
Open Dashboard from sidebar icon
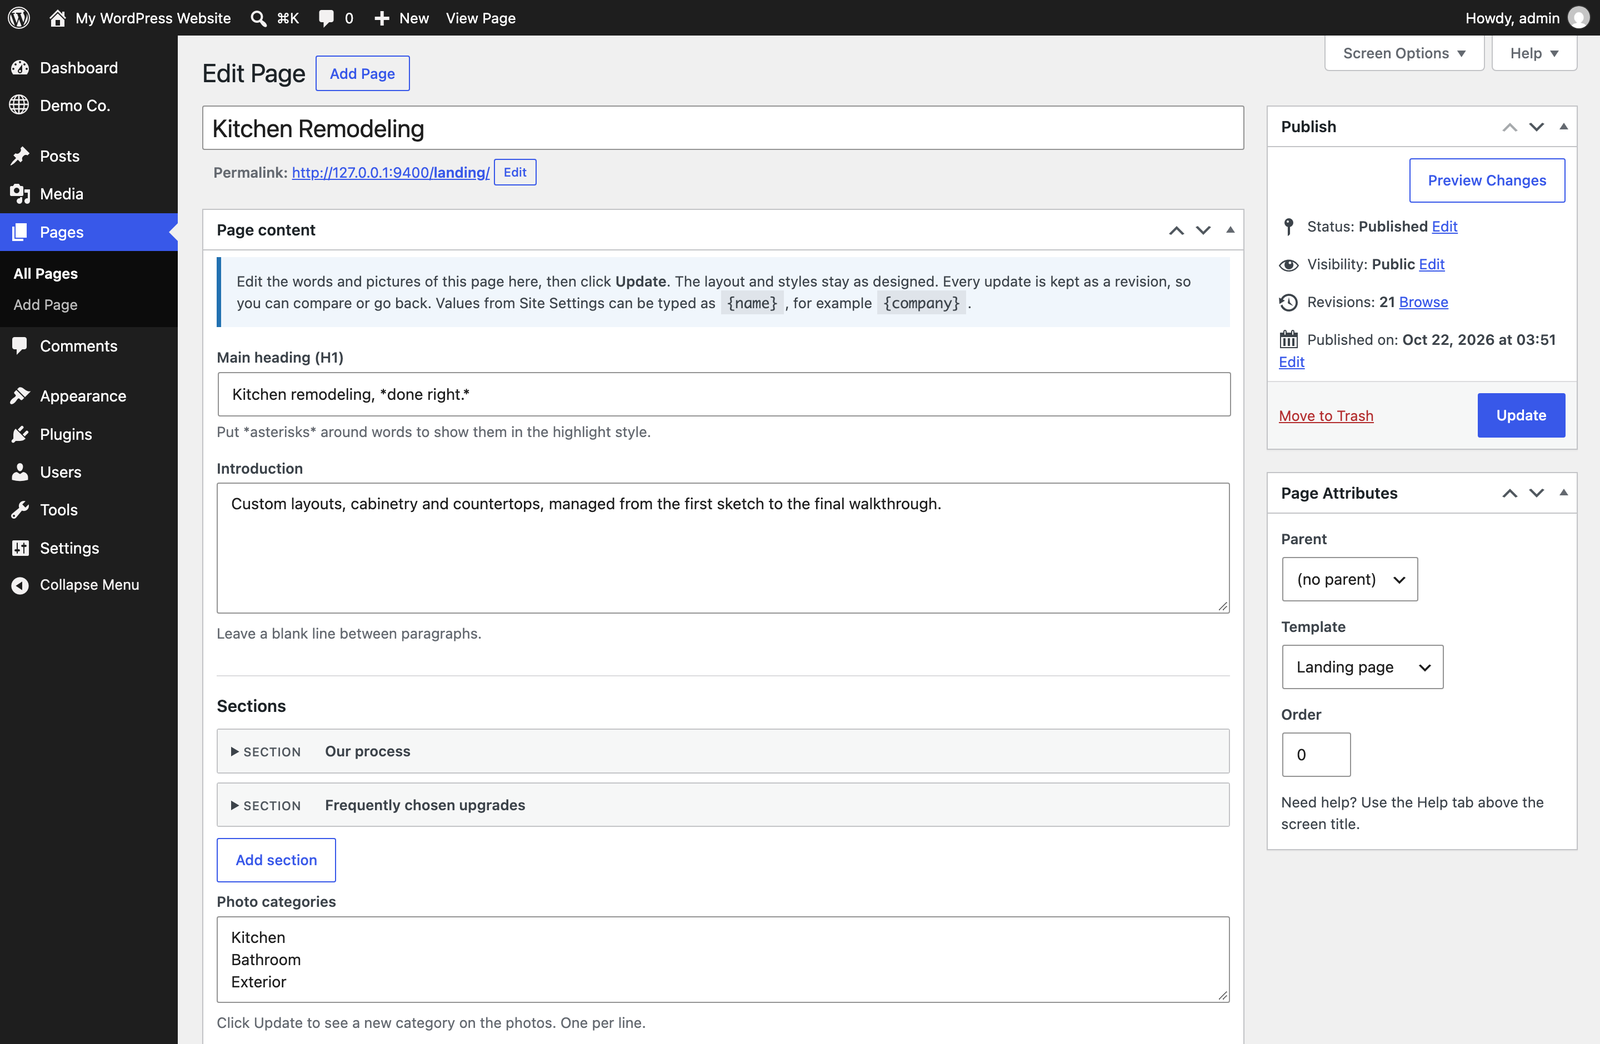coord(20,68)
